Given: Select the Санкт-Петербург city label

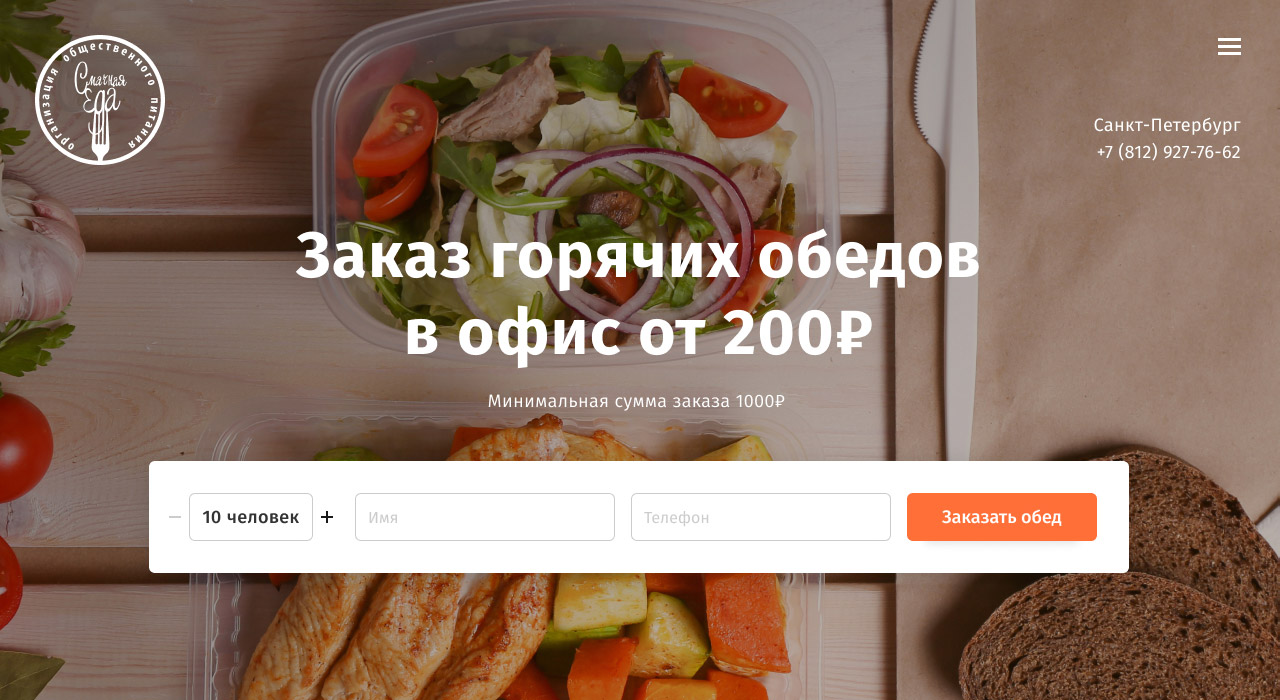Looking at the screenshot, I should tap(1167, 125).
